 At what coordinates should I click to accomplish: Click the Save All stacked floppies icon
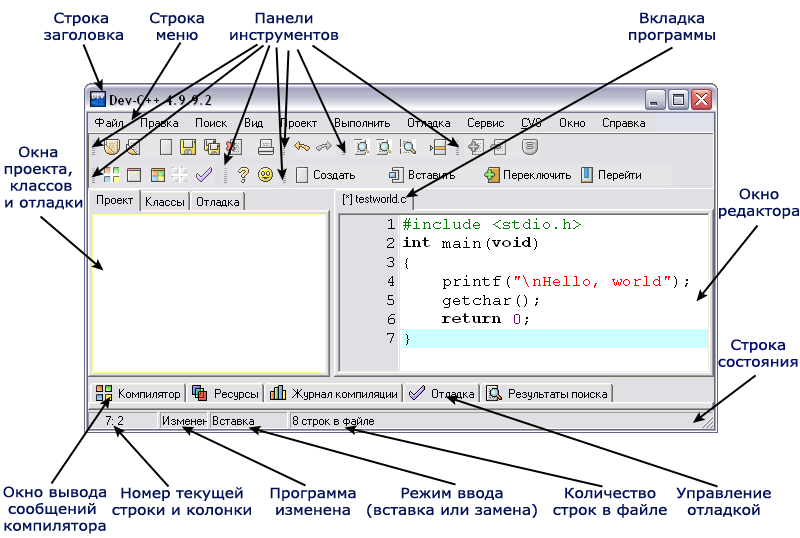point(211,147)
